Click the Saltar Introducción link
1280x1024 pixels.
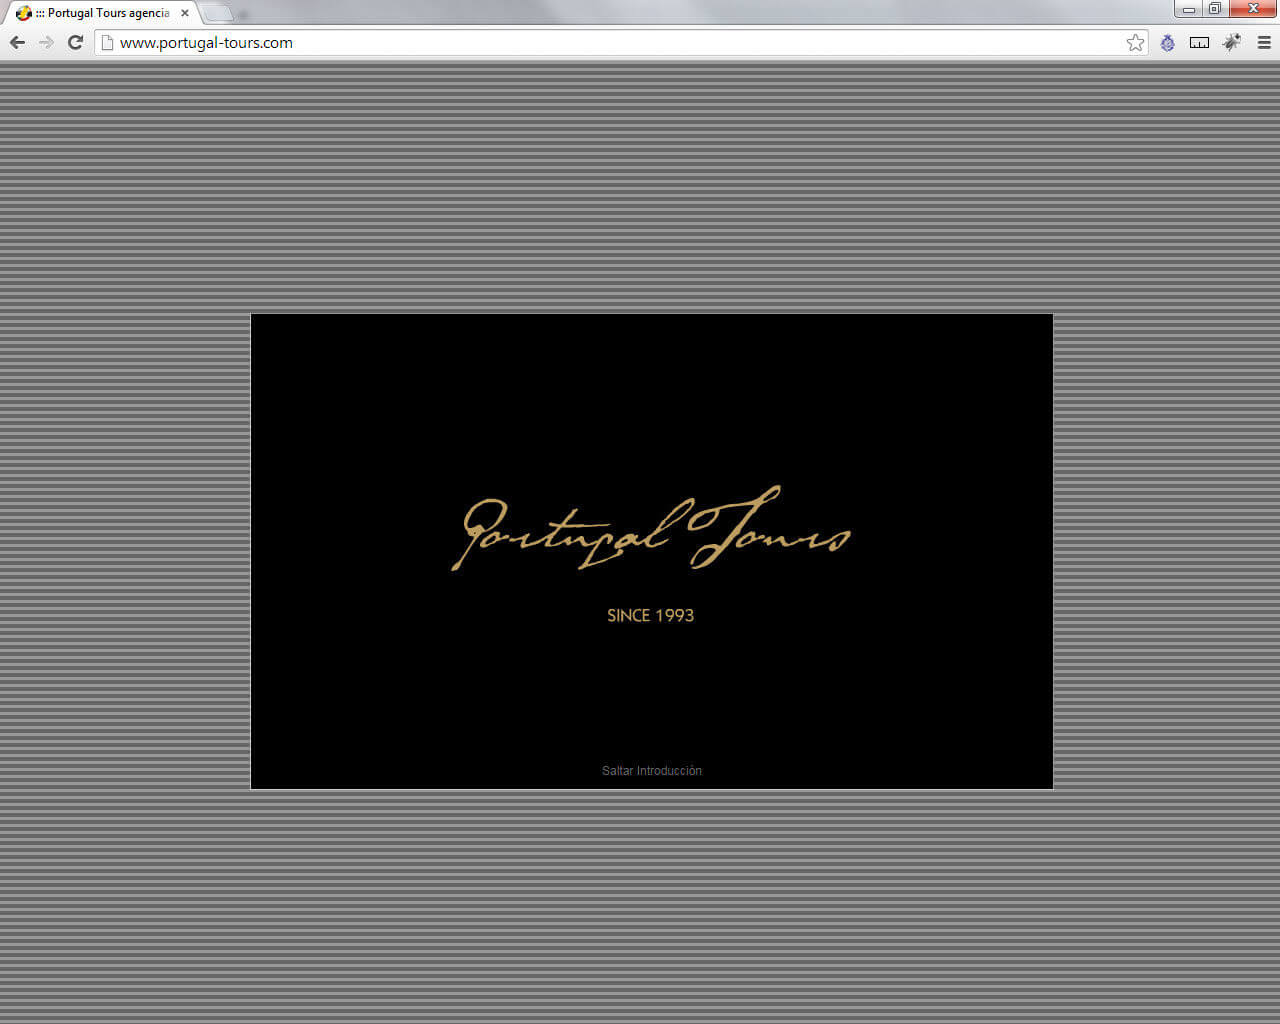click(x=652, y=771)
